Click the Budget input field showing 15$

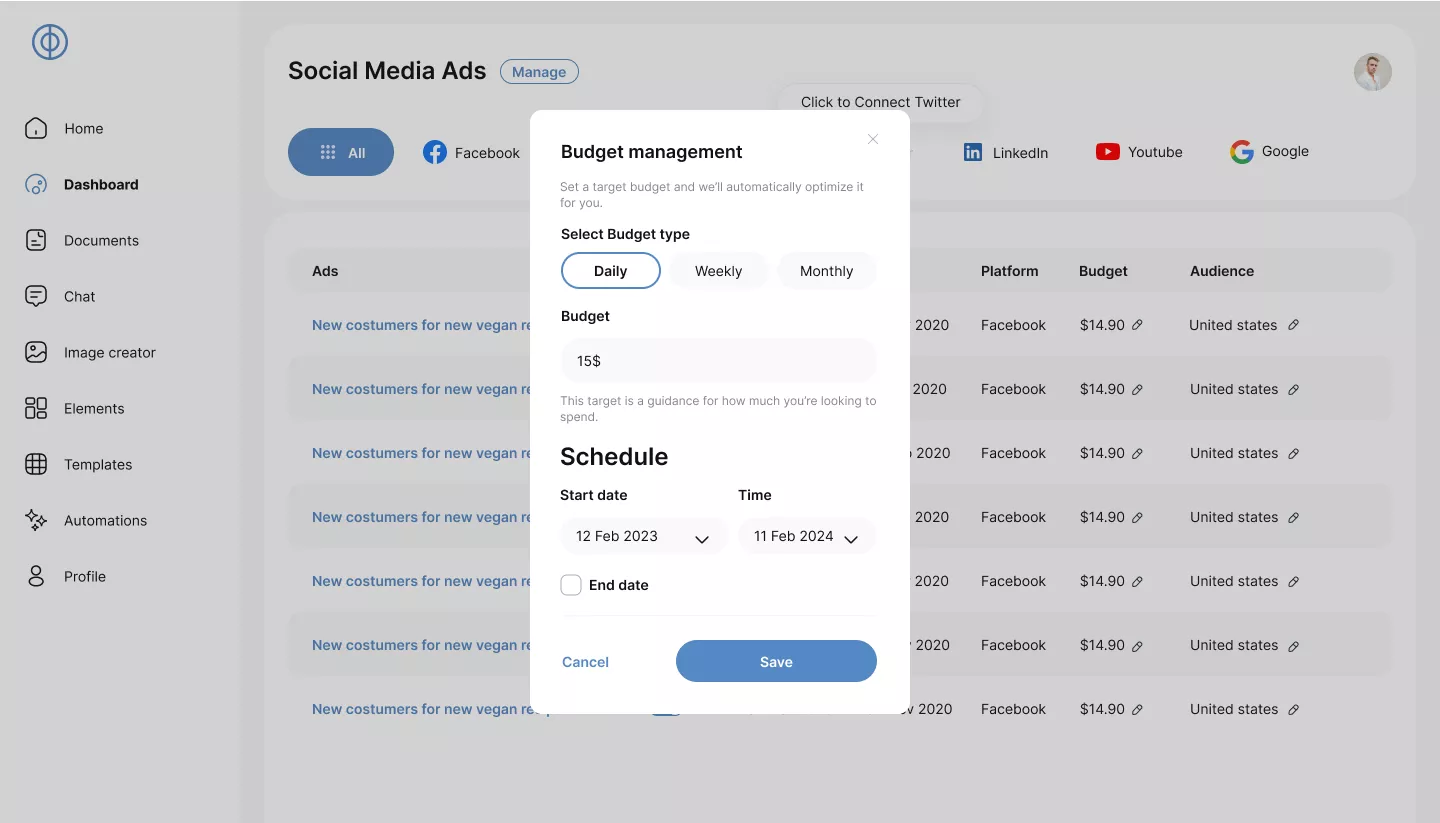click(x=718, y=360)
